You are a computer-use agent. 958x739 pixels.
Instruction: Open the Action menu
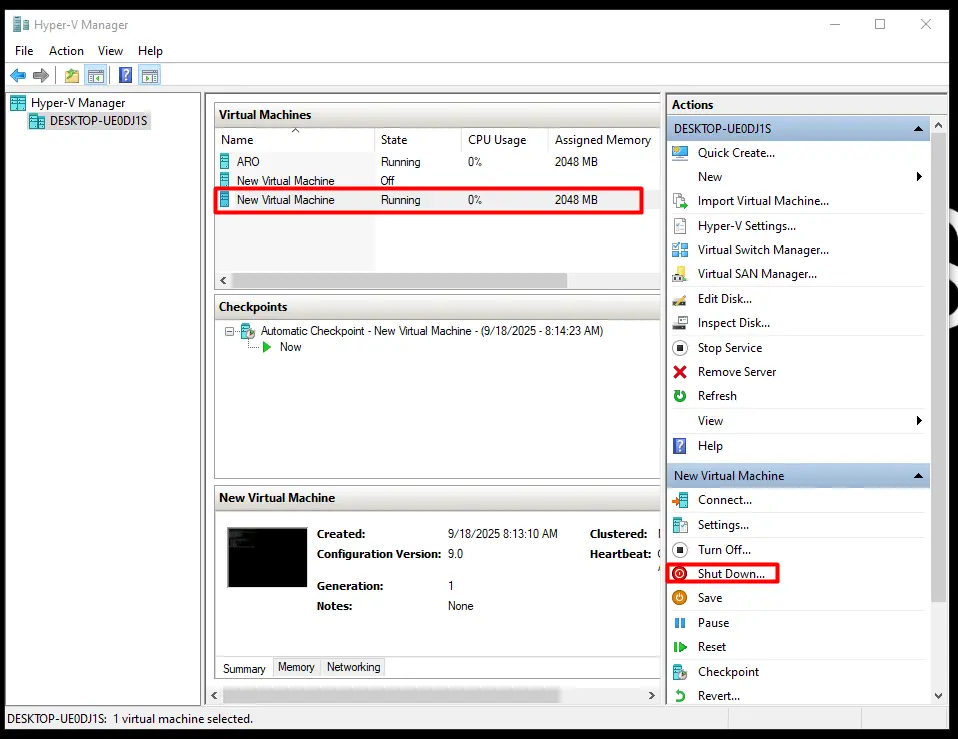click(66, 51)
